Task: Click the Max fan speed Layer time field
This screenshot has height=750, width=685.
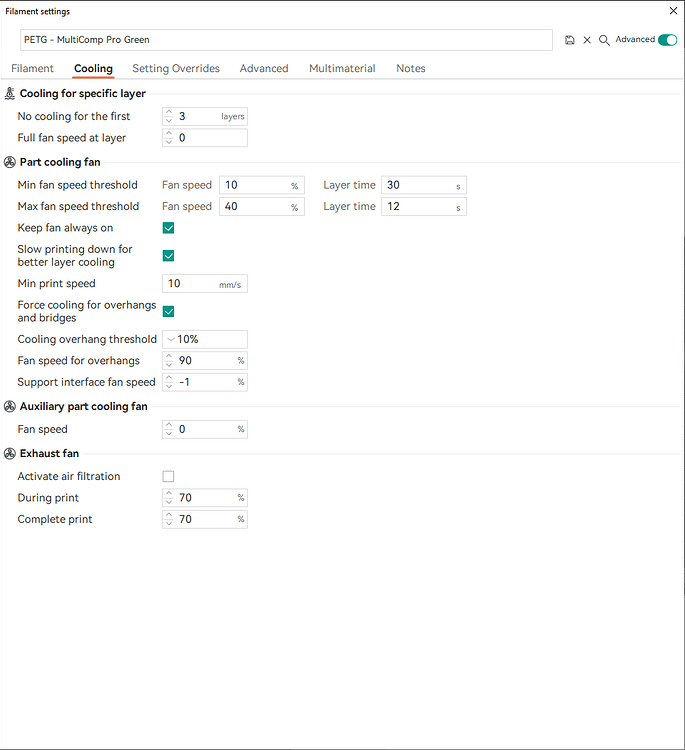Action: pos(424,207)
